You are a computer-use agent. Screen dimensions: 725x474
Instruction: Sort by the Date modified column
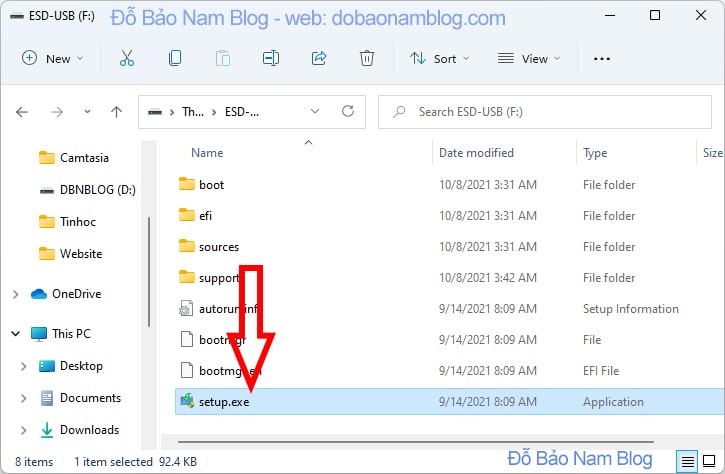476,153
